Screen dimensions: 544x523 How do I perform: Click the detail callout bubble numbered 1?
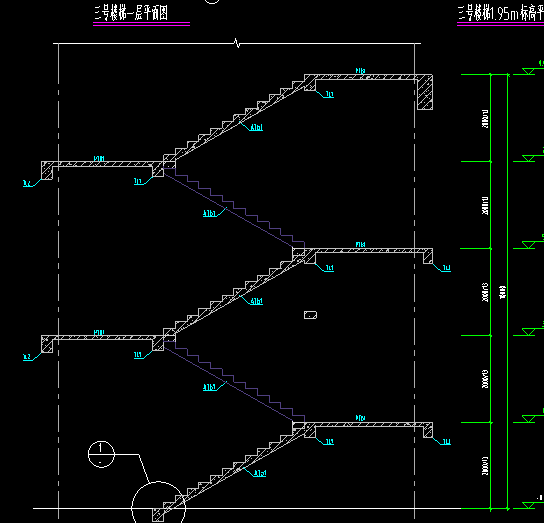pyautogui.click(x=101, y=454)
